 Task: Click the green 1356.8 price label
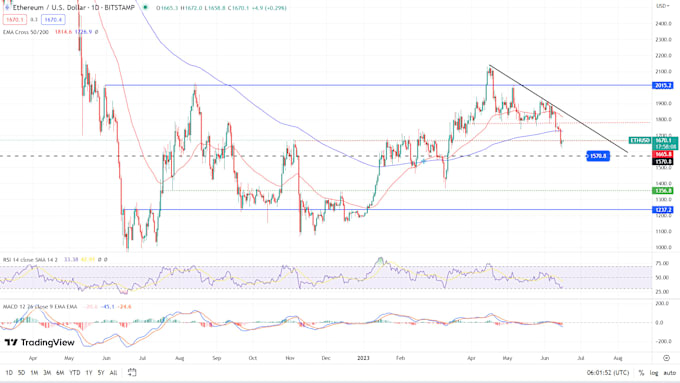[x=663, y=191]
